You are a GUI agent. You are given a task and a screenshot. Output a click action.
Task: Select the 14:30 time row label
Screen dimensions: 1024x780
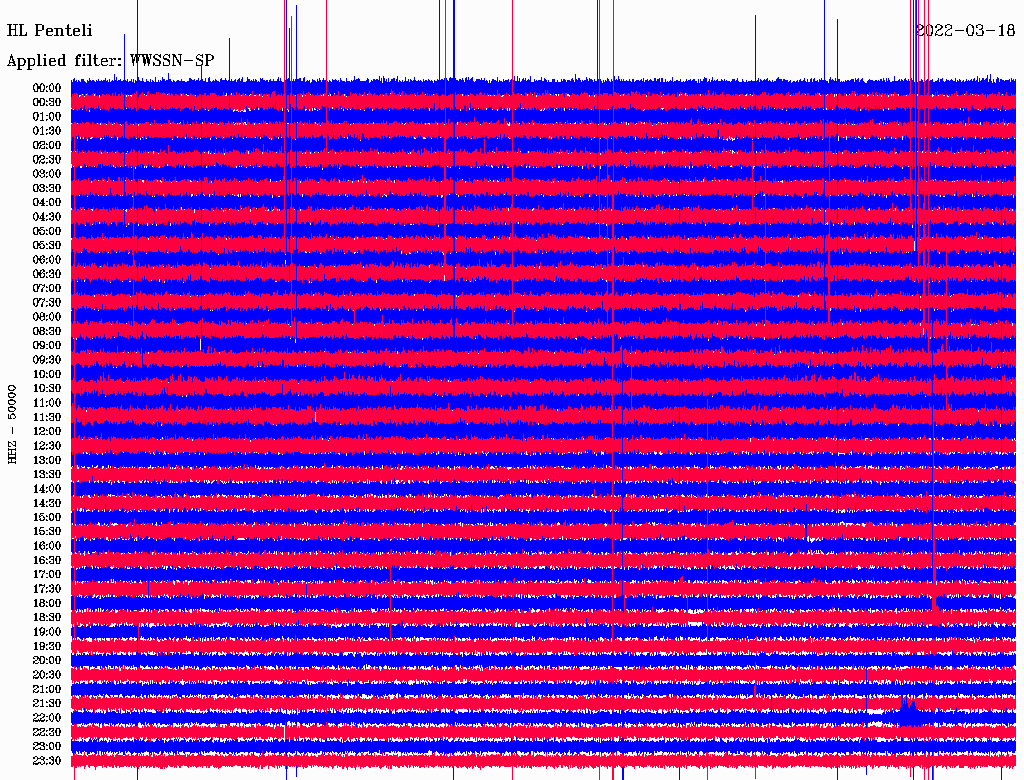click(x=47, y=504)
